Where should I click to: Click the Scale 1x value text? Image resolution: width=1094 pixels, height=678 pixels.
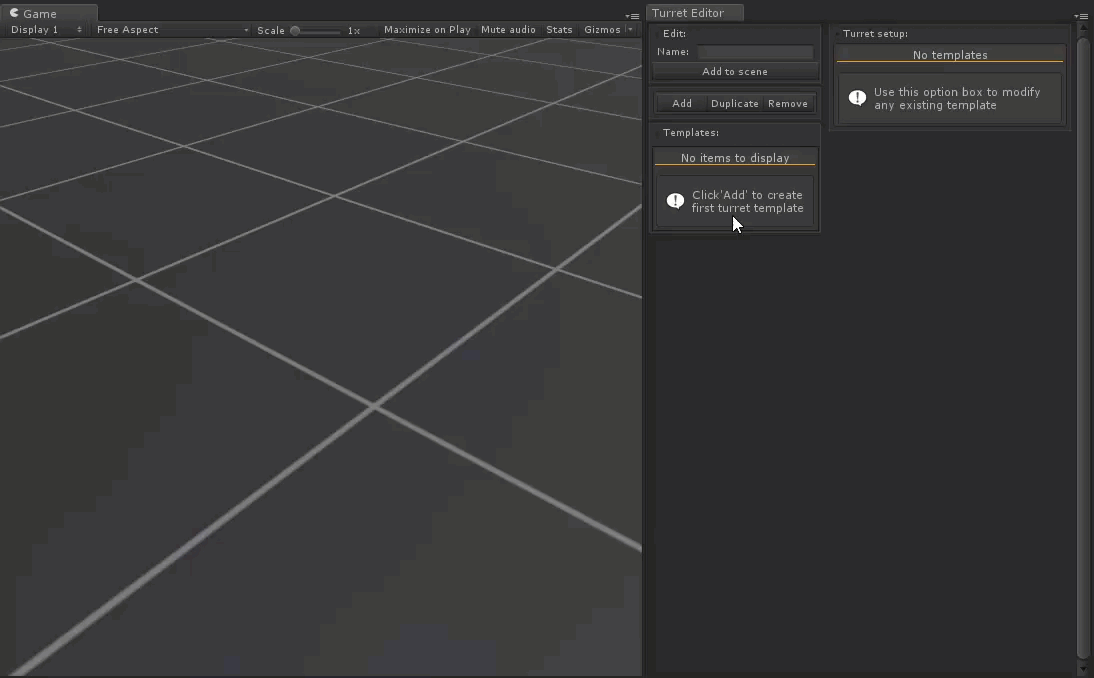point(354,31)
